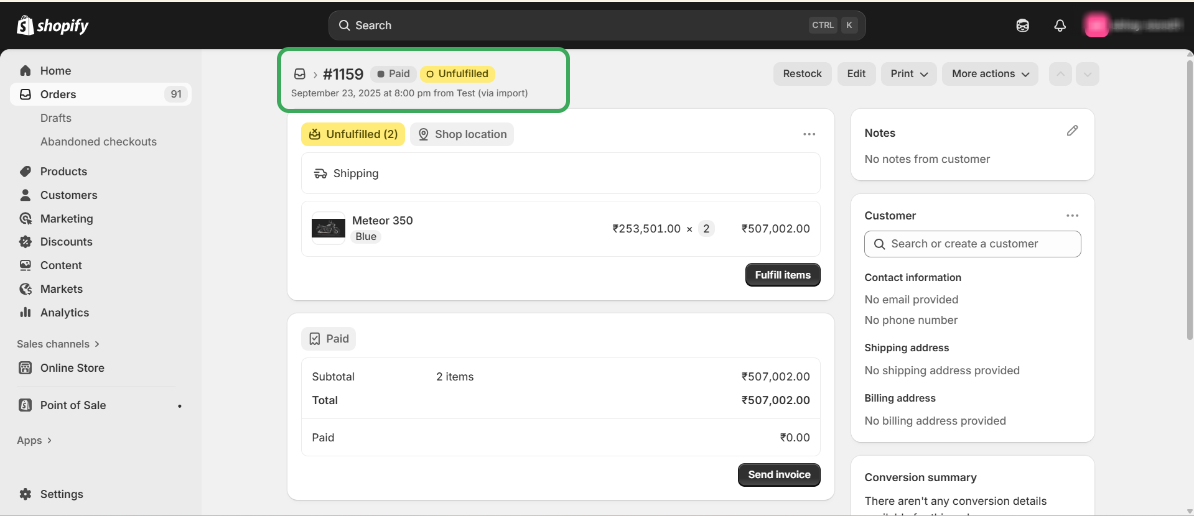
Task: Expand the Sales channels section
Action: [58, 344]
